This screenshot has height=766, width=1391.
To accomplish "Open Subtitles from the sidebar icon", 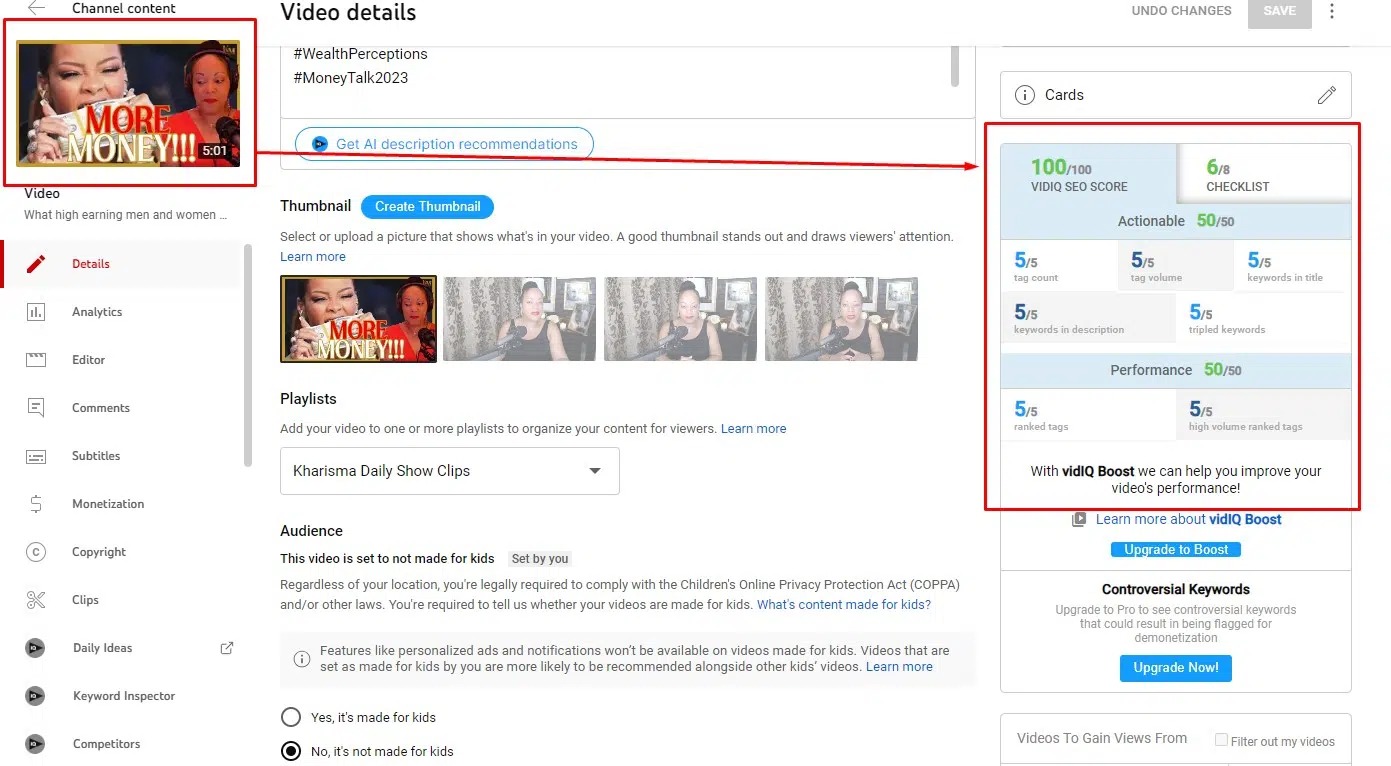I will [x=36, y=456].
